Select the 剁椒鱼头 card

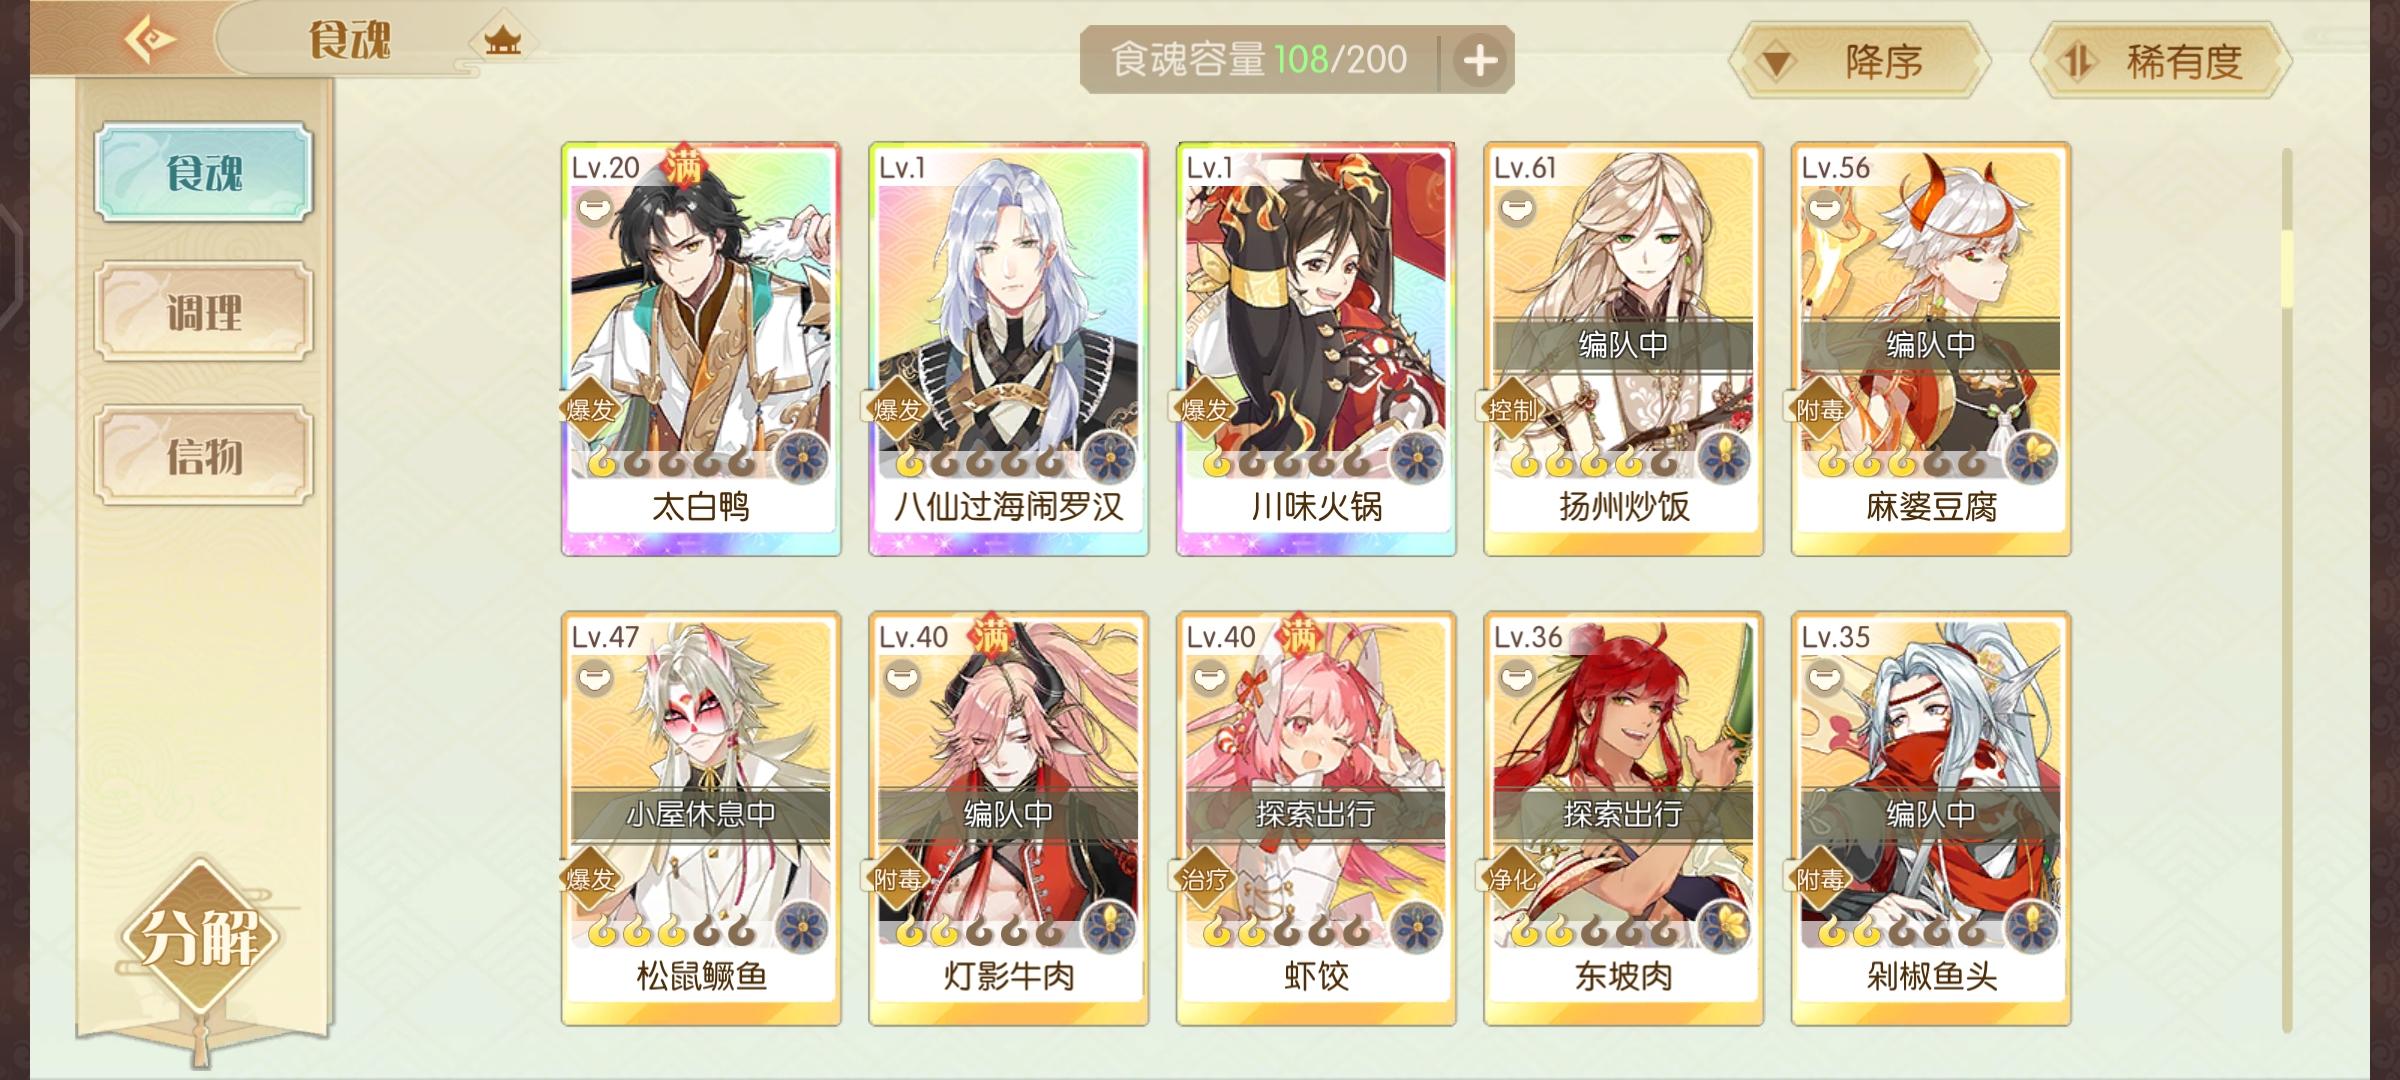pos(1931,818)
